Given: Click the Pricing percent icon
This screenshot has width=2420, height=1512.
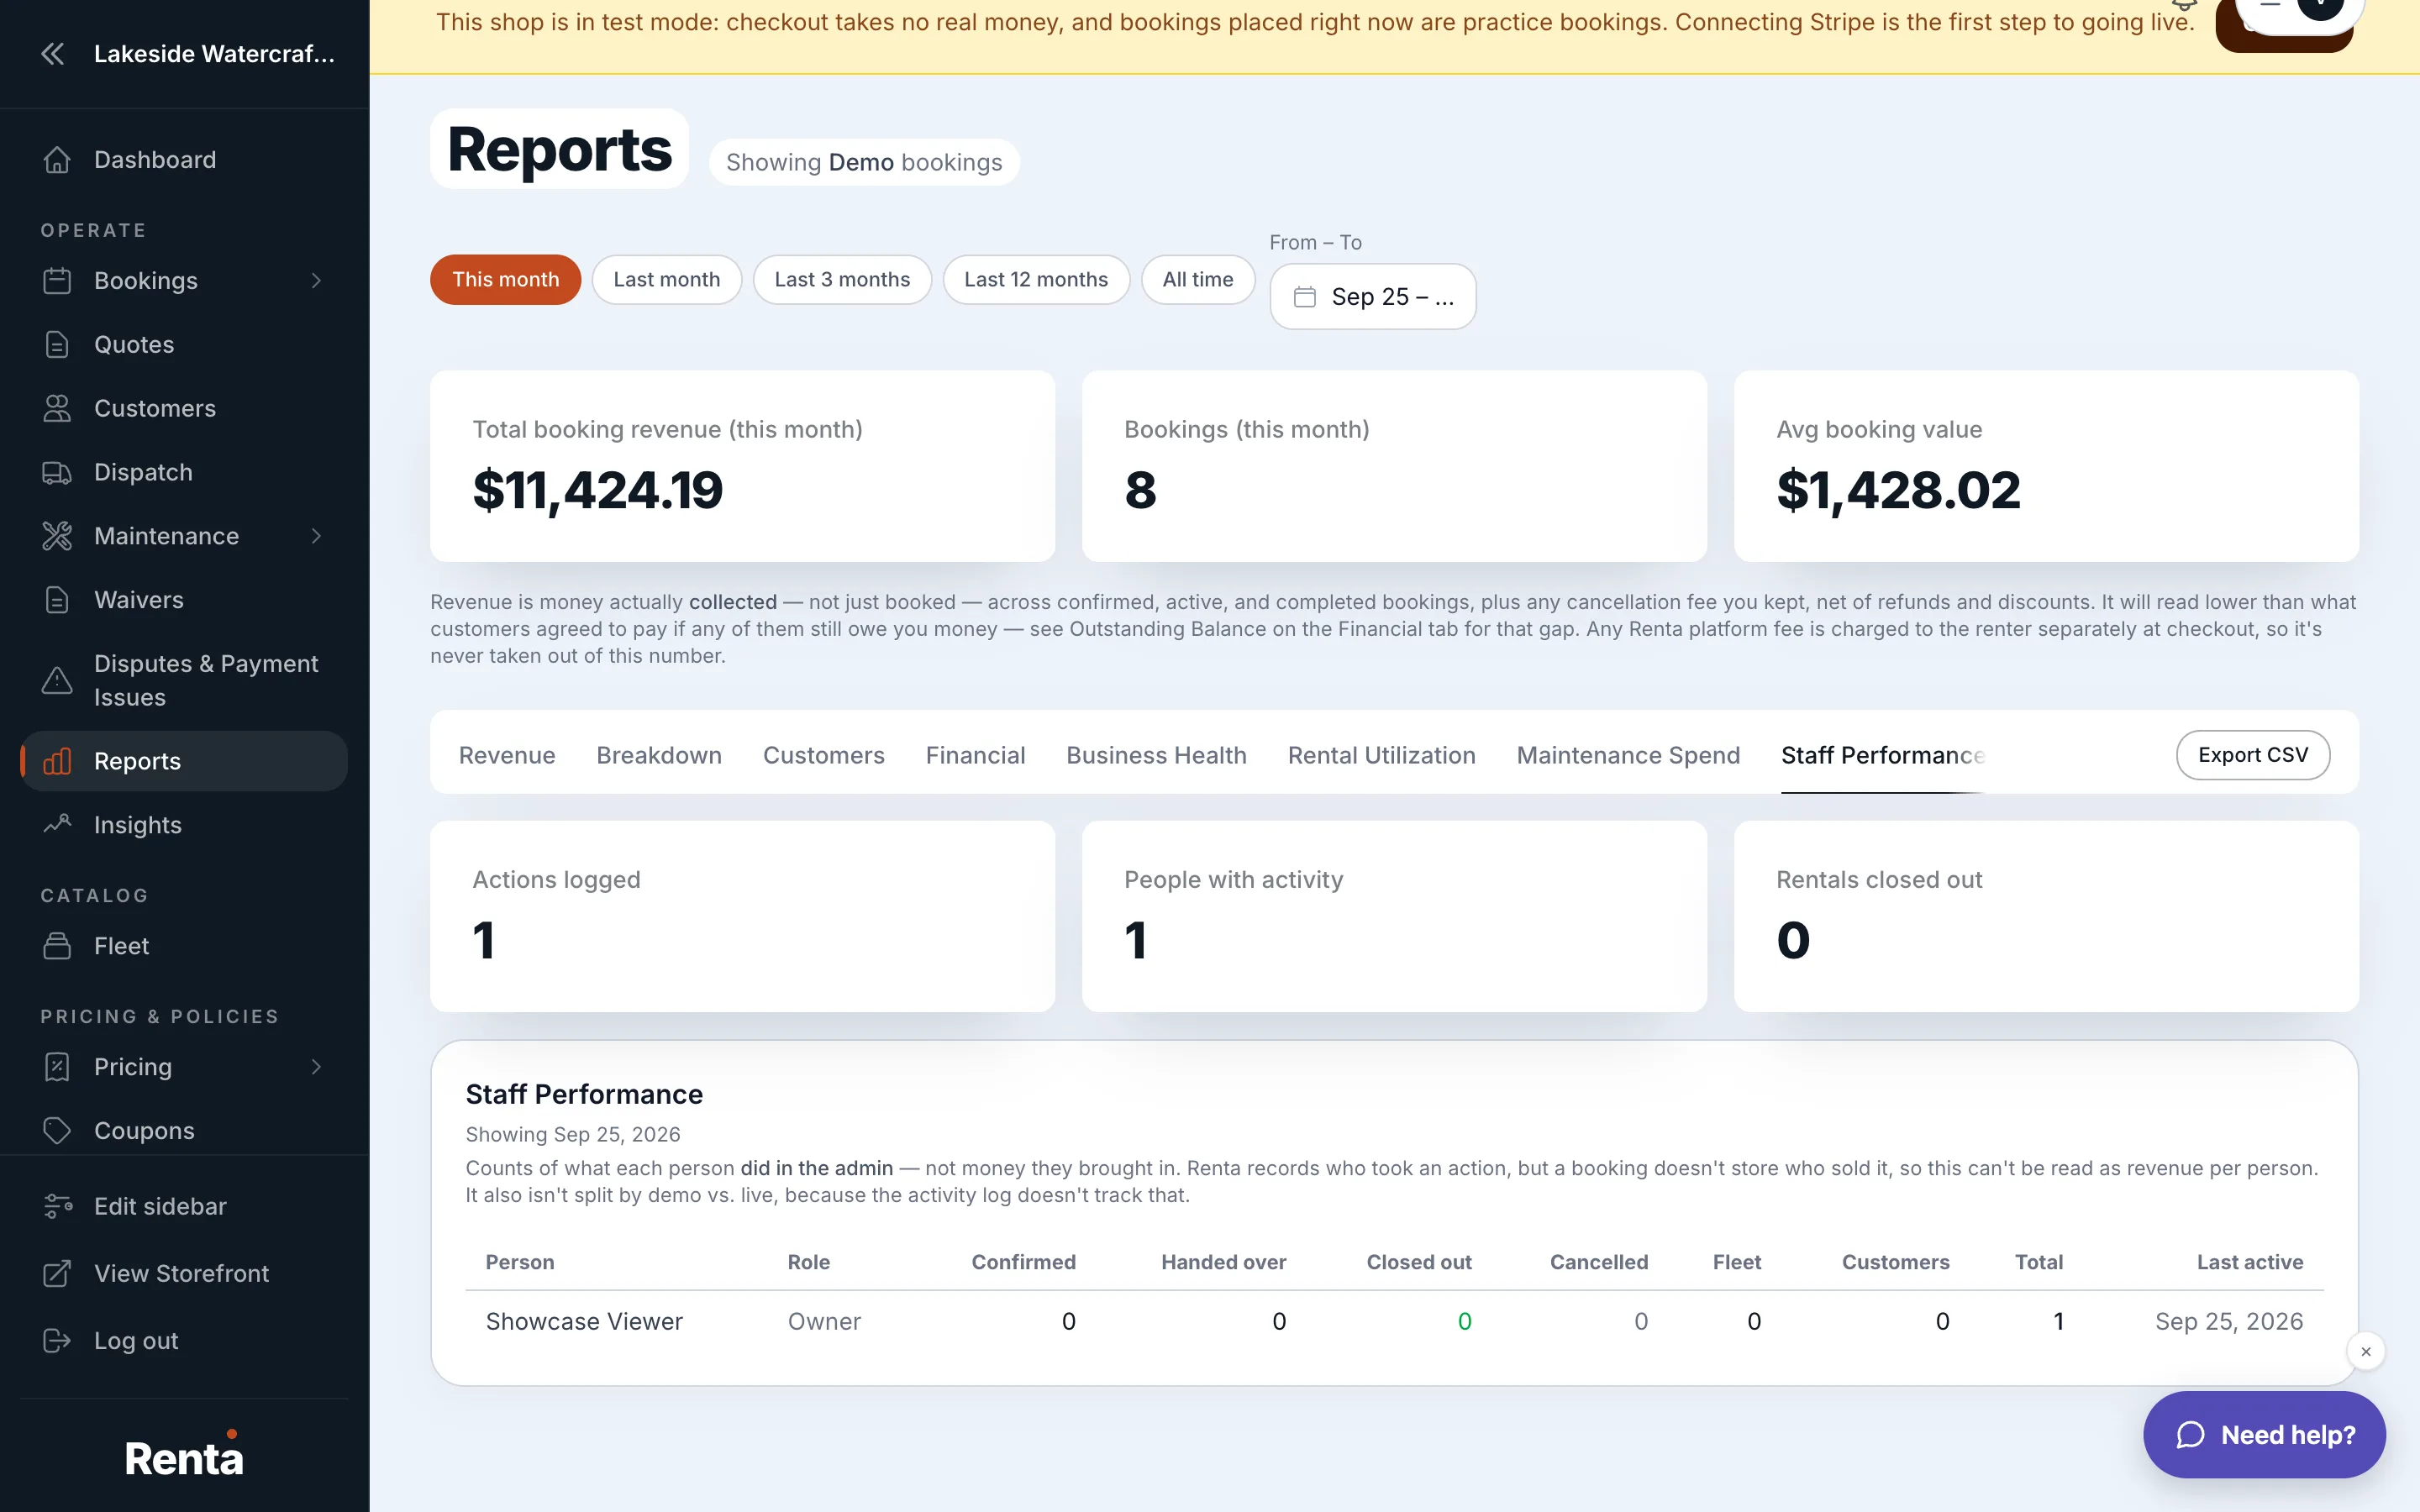Looking at the screenshot, I should 57,1067.
